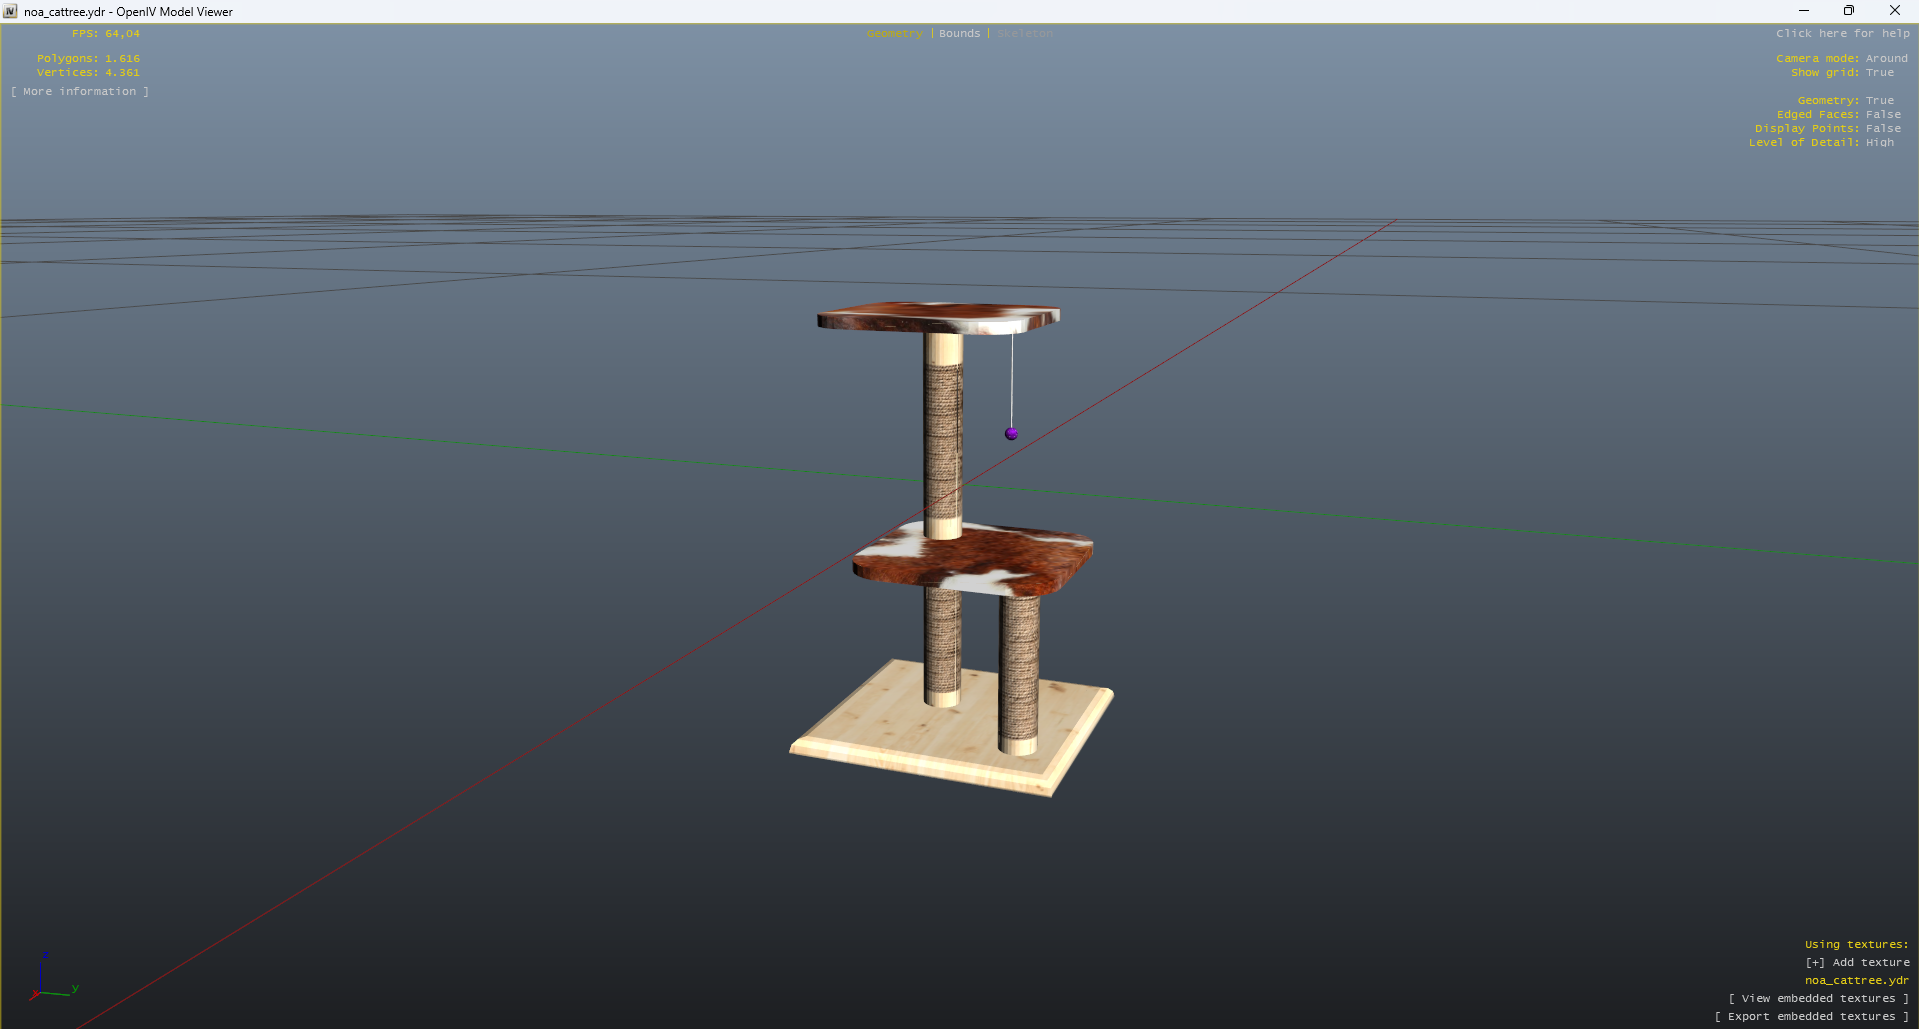Click Export embedded textures

[x=1812, y=1017]
